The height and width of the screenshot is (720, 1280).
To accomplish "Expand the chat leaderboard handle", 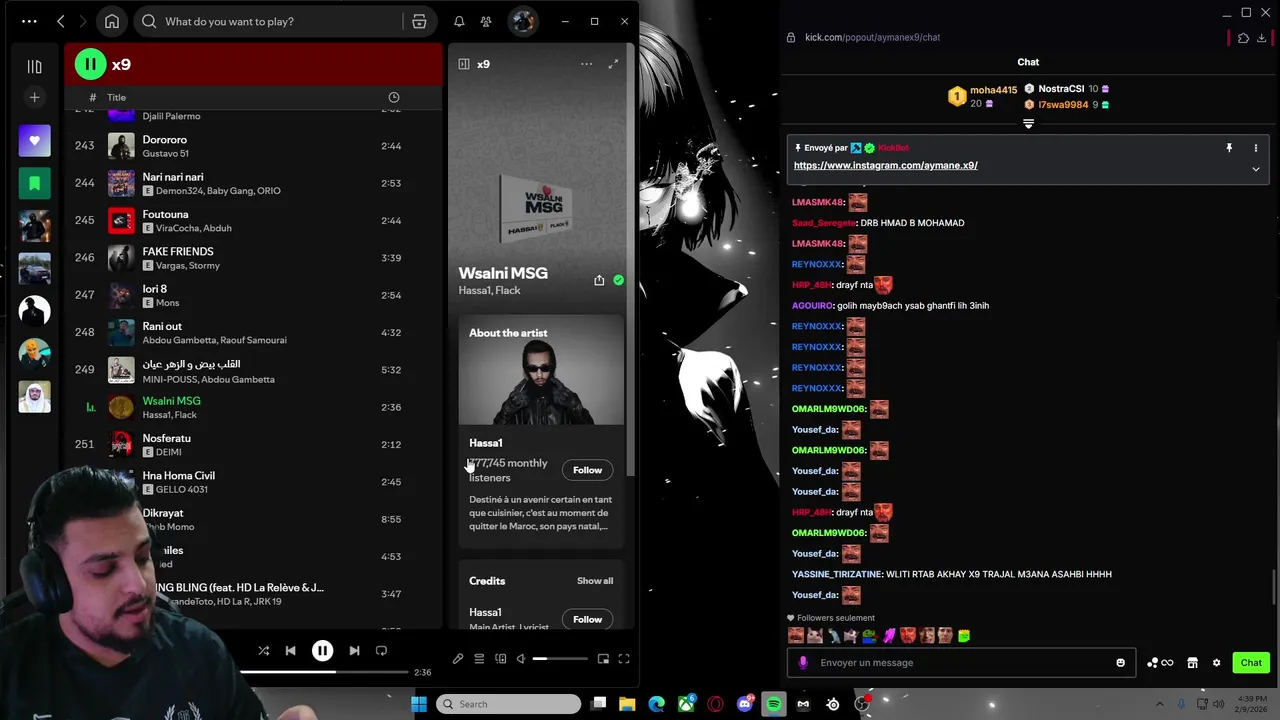I will click(x=1028, y=124).
